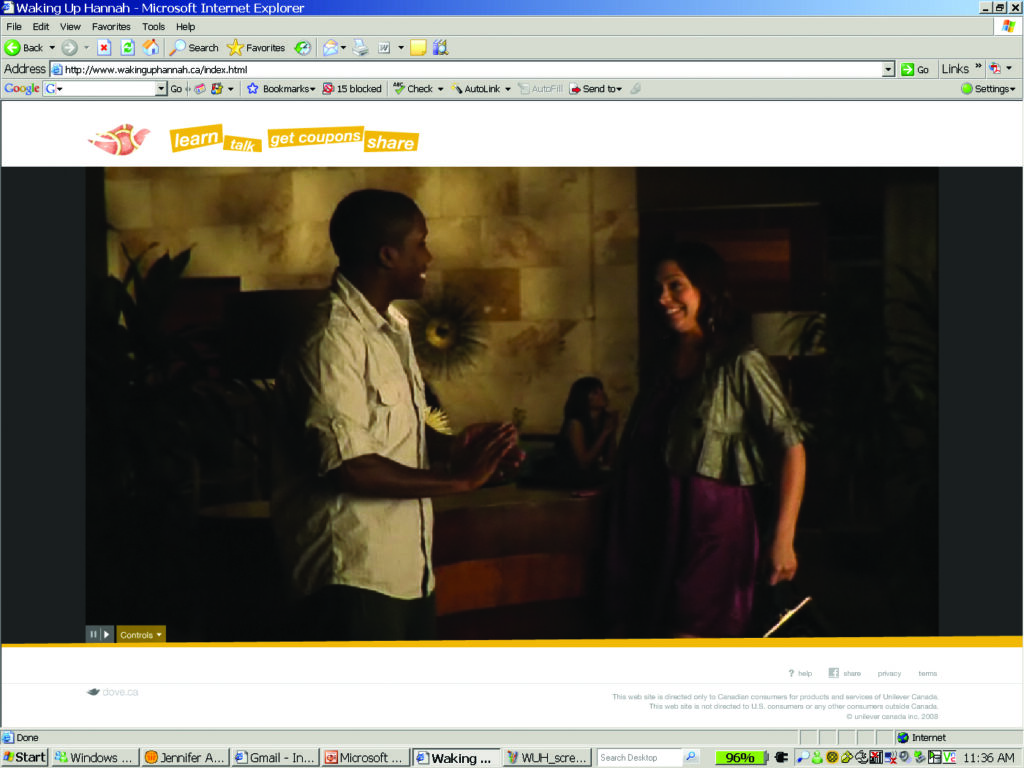Open the Help menu
The height and width of the screenshot is (768, 1024).
[x=185, y=27]
